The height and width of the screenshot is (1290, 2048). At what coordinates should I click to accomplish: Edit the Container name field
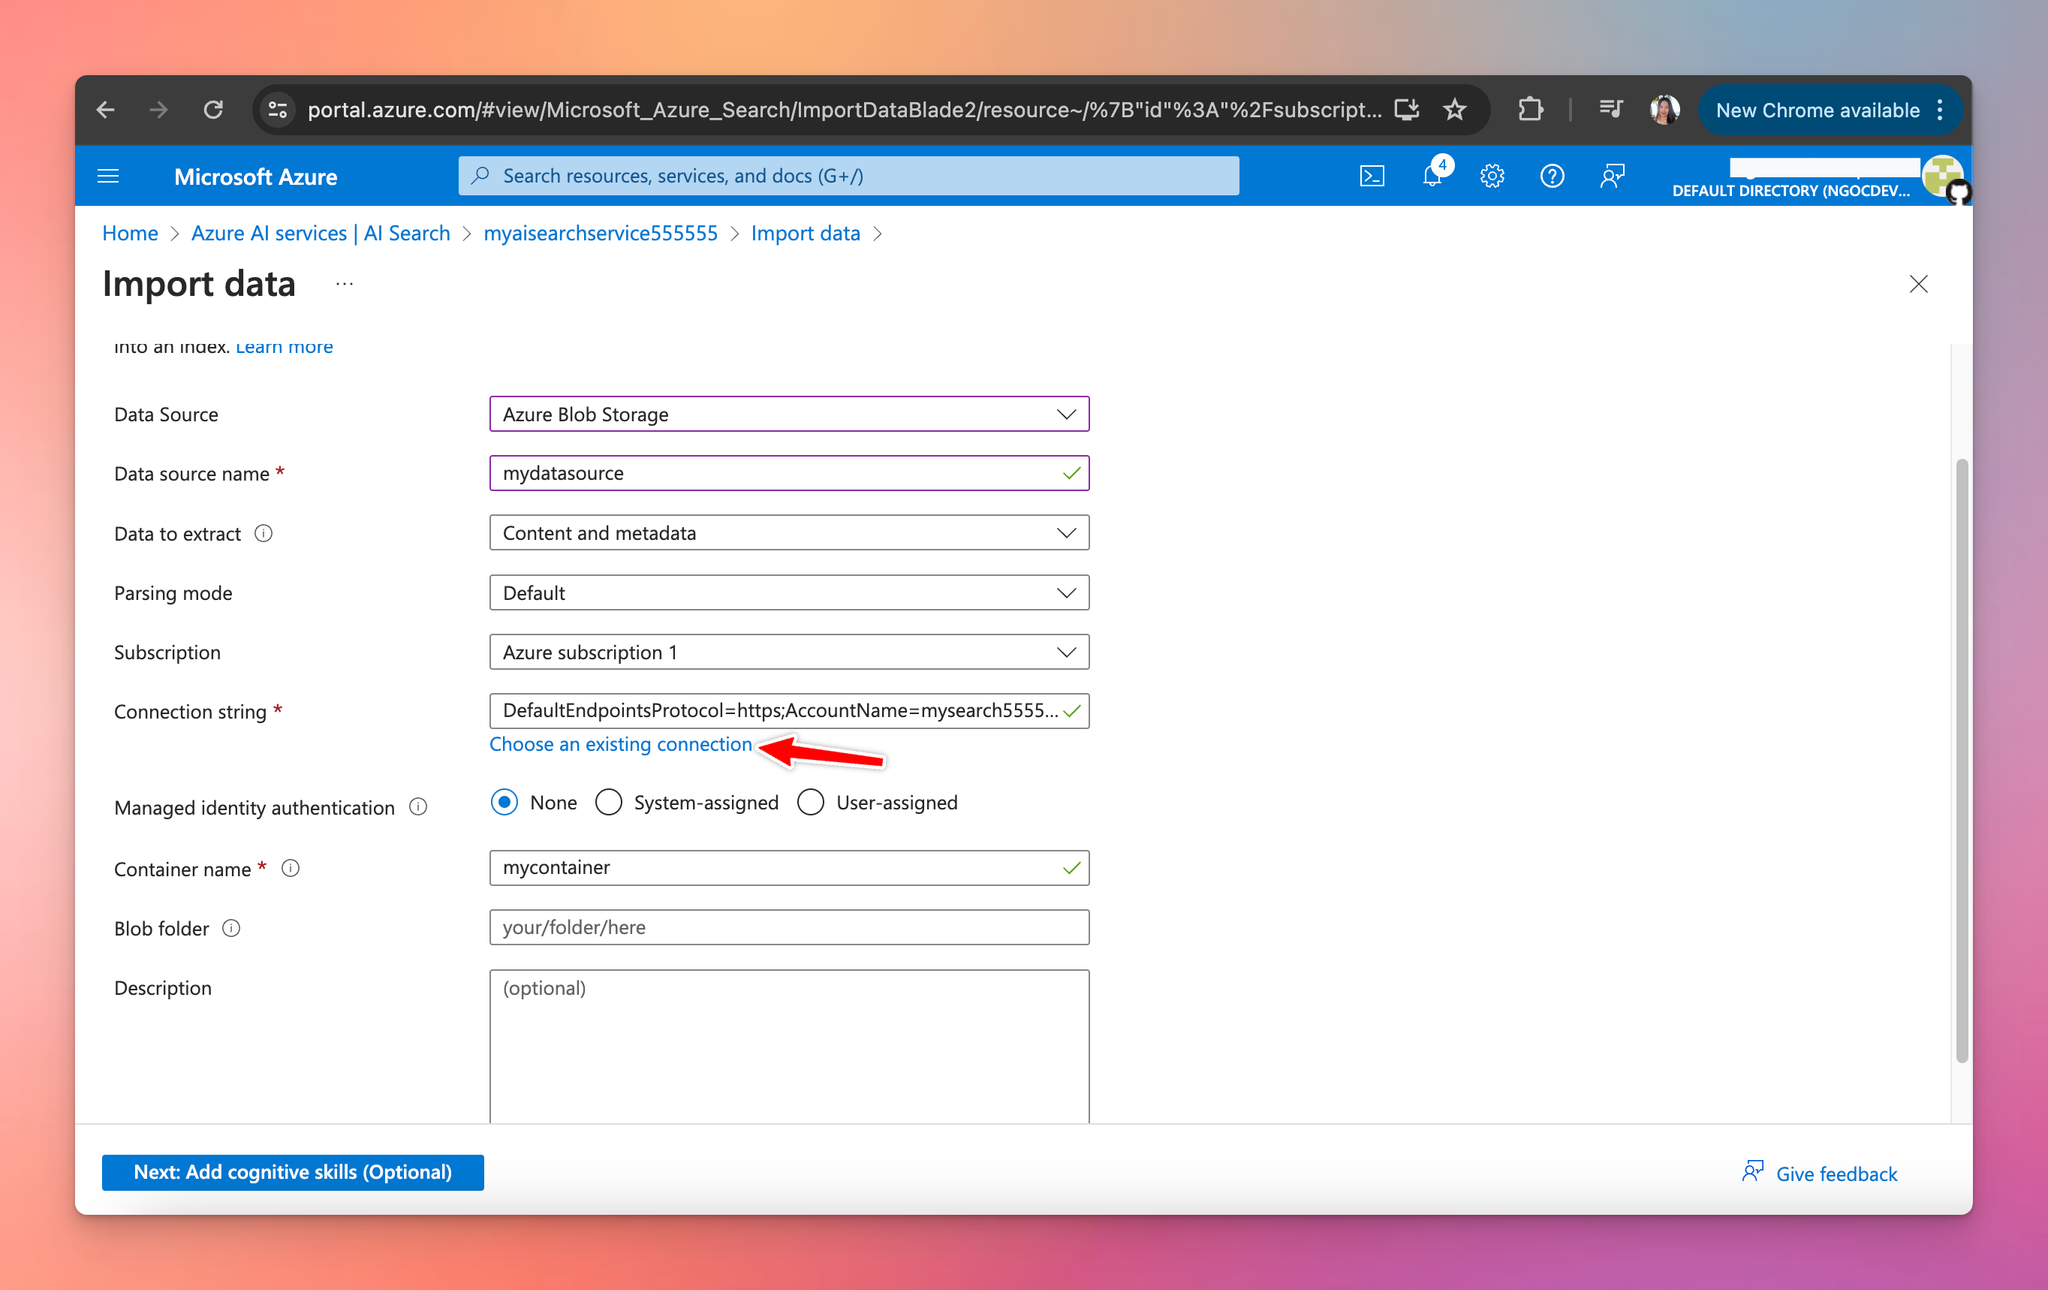(789, 868)
